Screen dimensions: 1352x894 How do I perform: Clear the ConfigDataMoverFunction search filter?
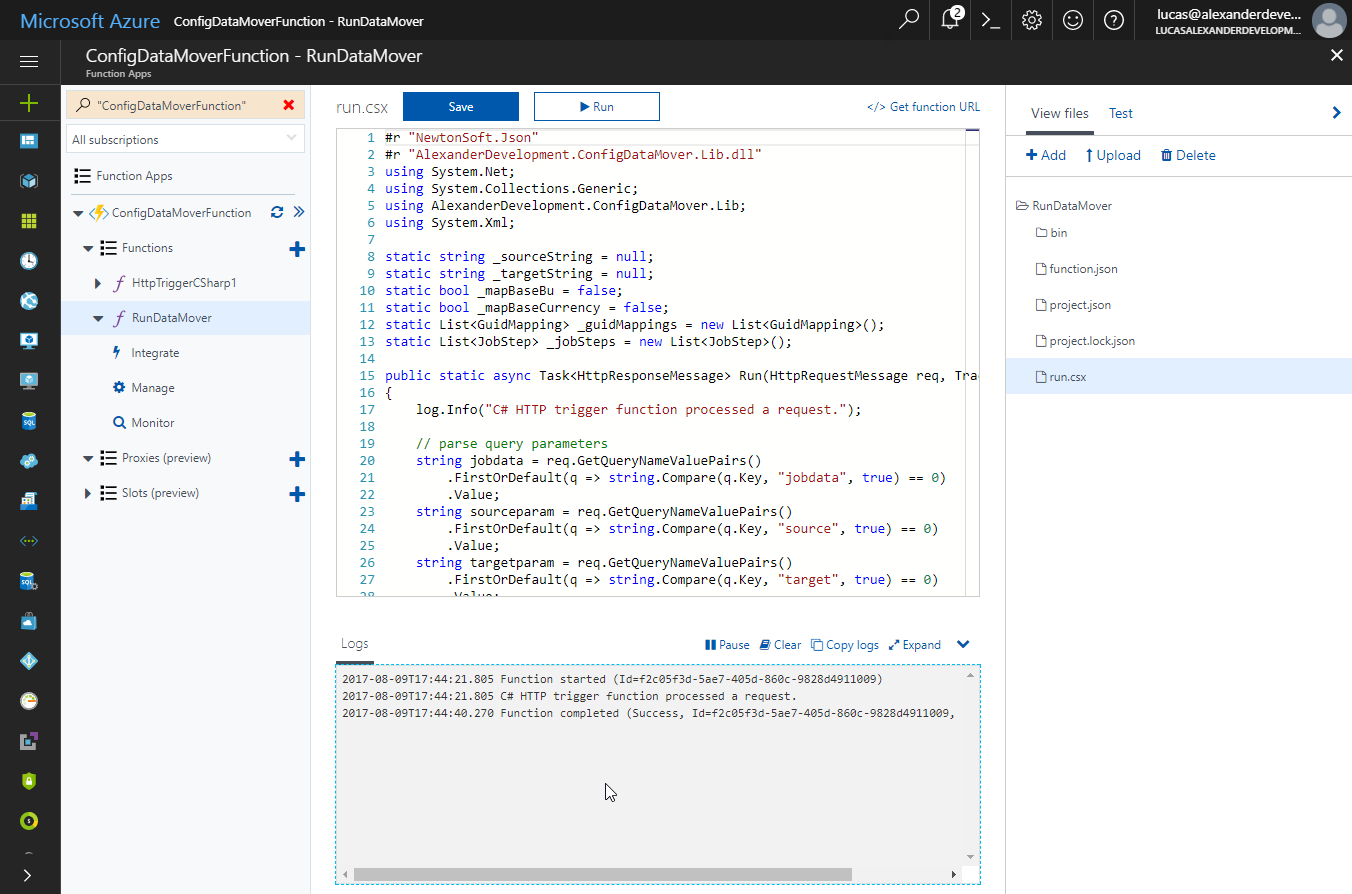[x=289, y=105]
